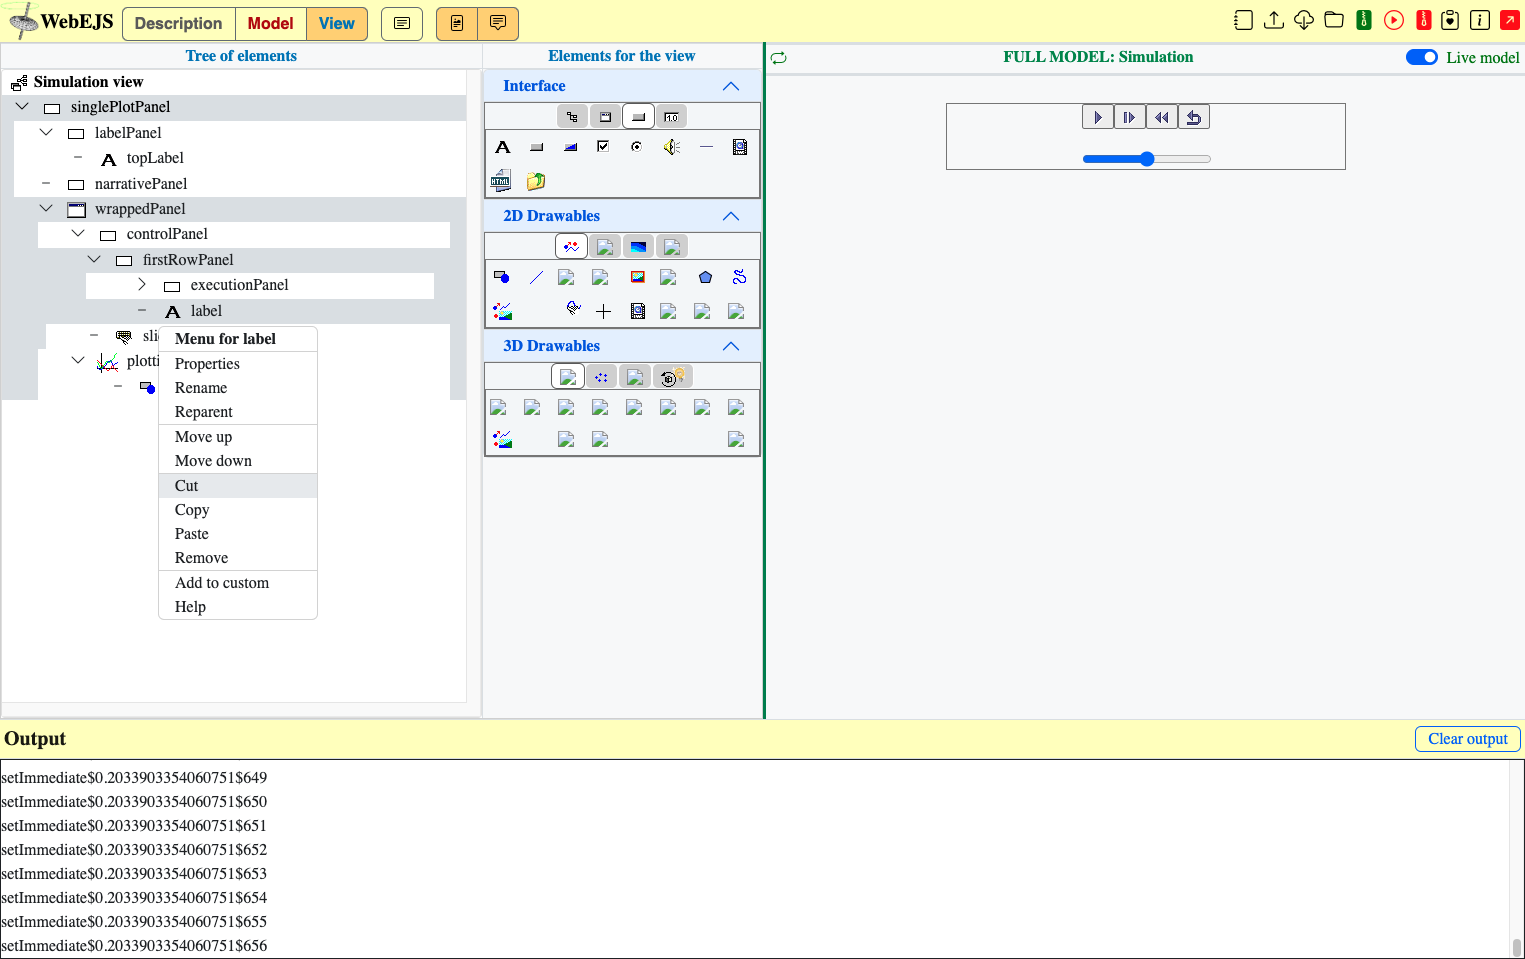Select the HTML document element in Interface palette
1525x959 pixels.
point(502,181)
